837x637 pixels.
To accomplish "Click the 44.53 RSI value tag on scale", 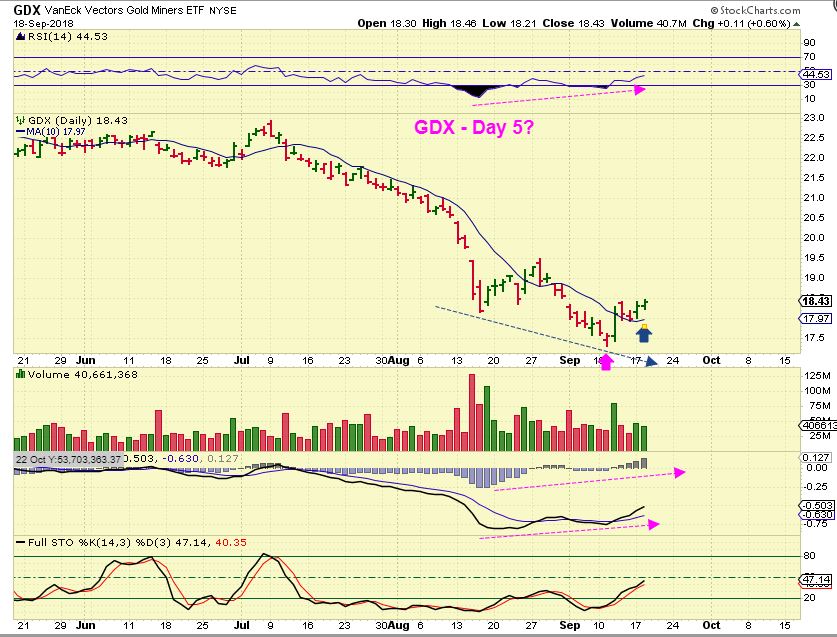I will click(816, 74).
